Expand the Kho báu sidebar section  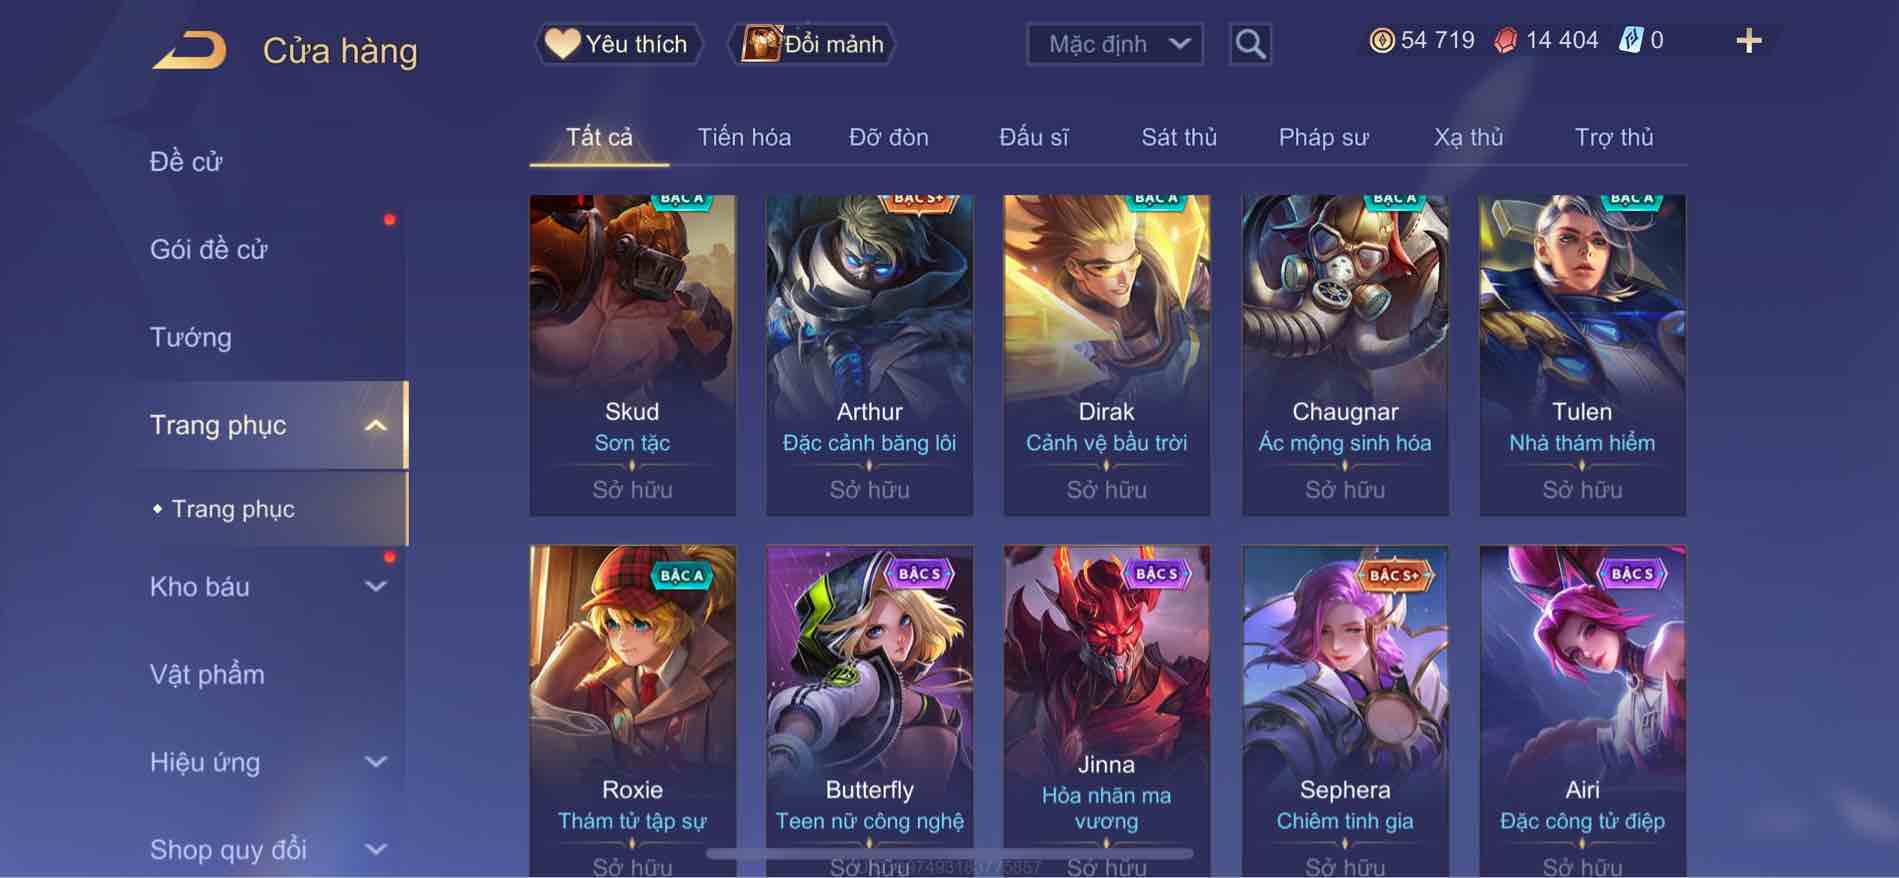pos(375,586)
